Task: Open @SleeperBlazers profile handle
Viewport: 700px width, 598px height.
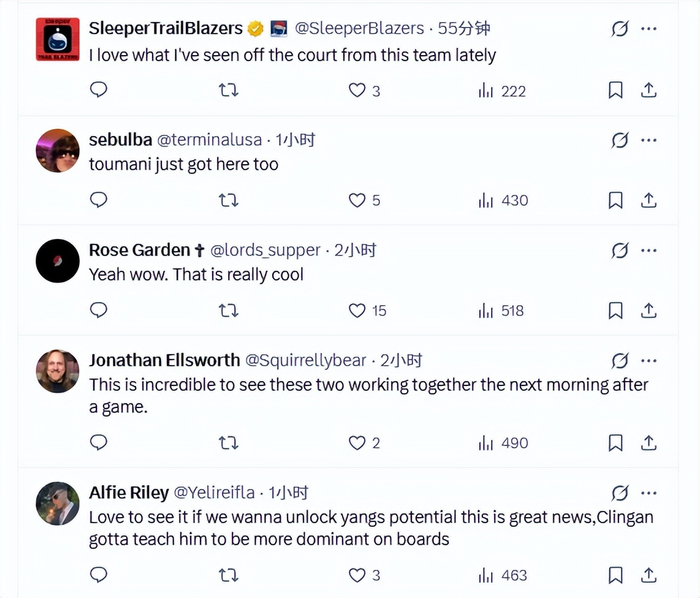Action: point(359,29)
